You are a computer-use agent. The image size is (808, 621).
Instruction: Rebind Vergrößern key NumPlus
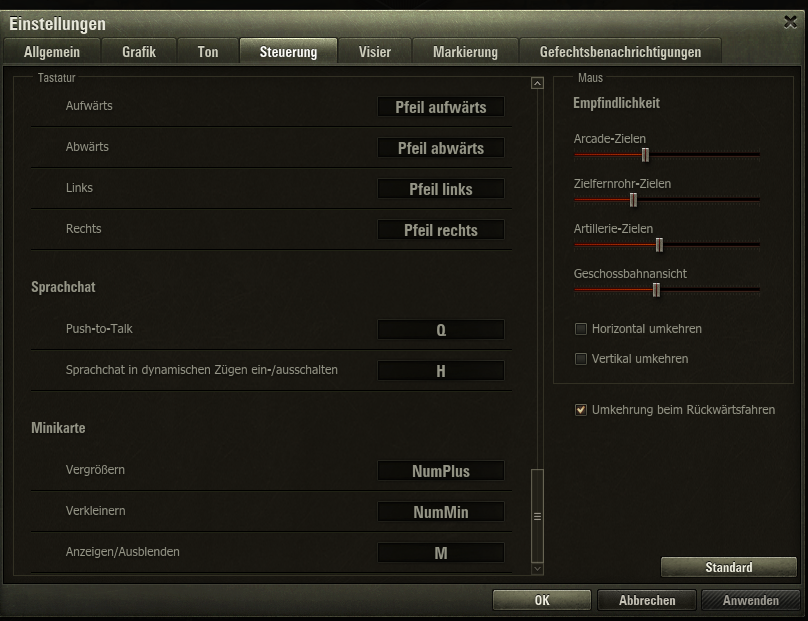click(441, 471)
